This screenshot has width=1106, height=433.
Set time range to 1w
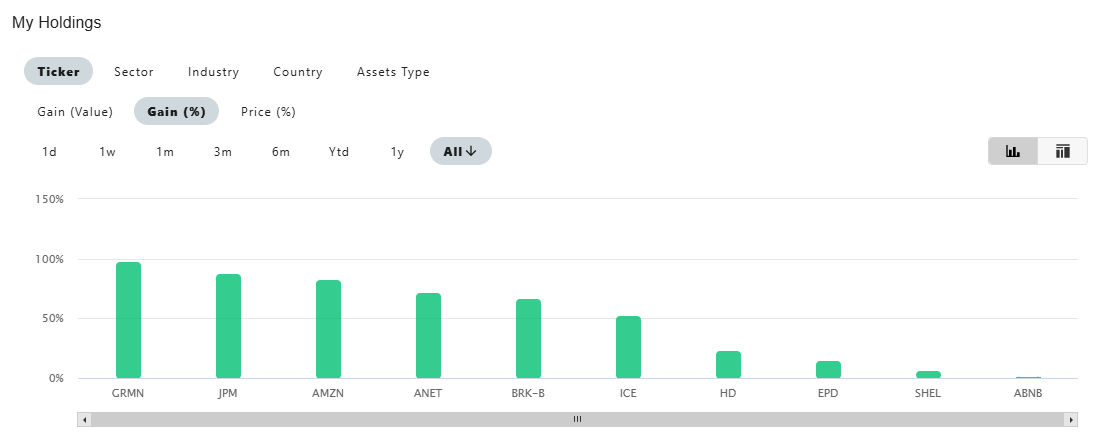click(107, 152)
